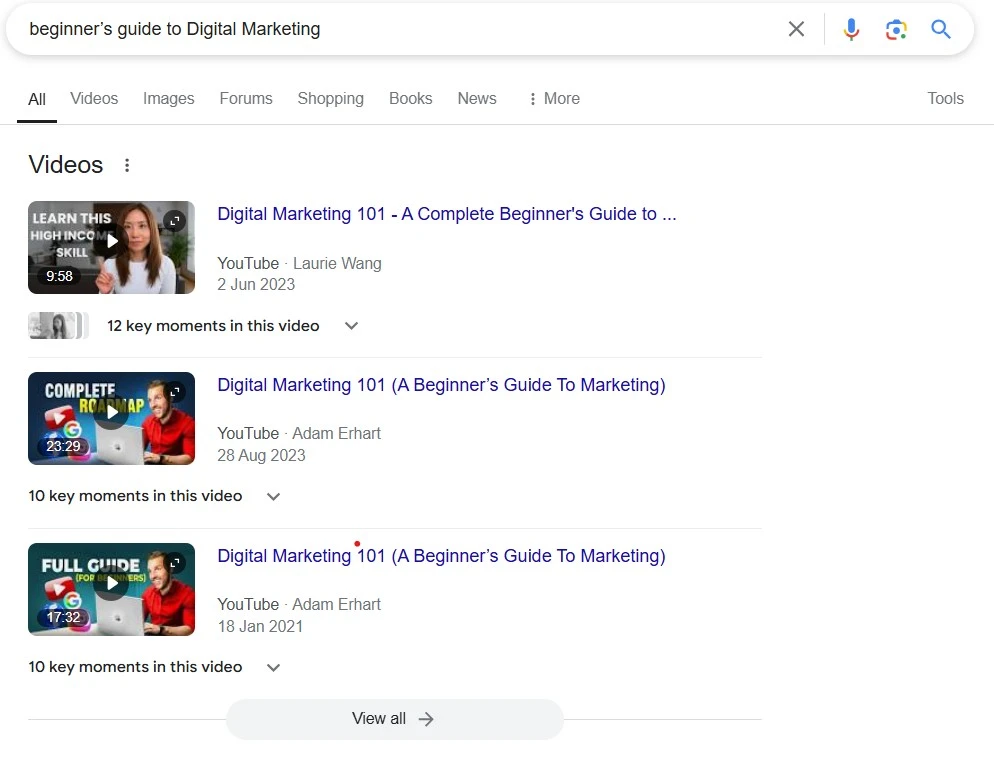The width and height of the screenshot is (994, 760).
Task: Open Digital Marketing 101 by Laurie Wang
Action: coord(446,213)
